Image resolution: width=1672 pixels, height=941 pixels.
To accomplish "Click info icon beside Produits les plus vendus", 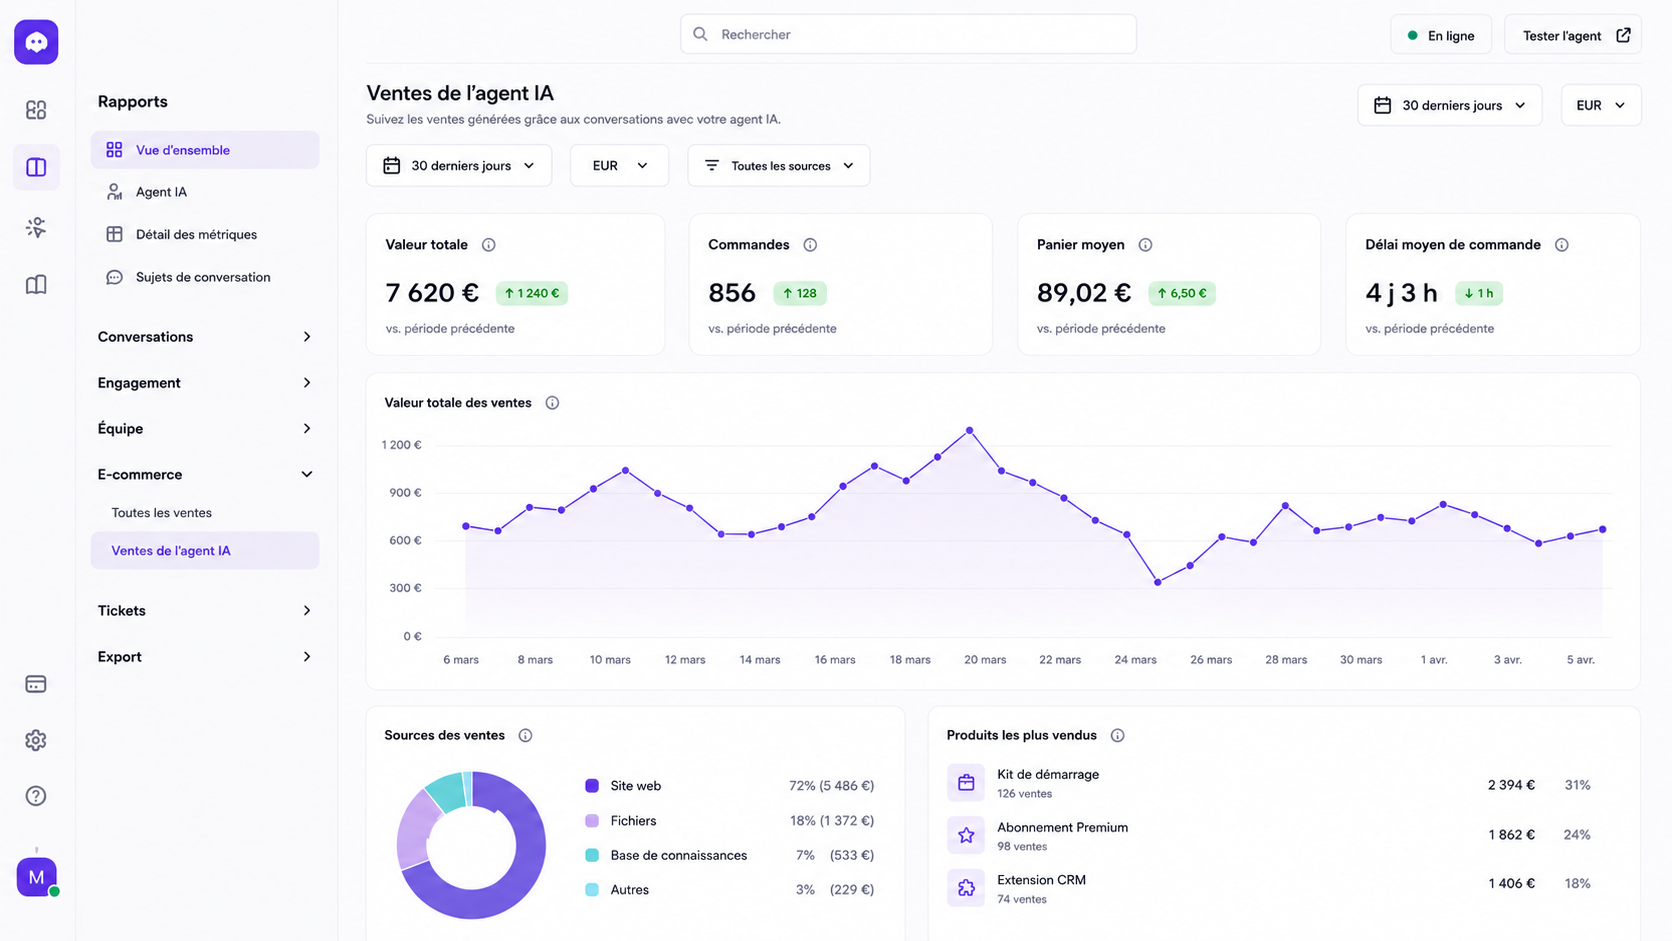I will [x=1118, y=735].
